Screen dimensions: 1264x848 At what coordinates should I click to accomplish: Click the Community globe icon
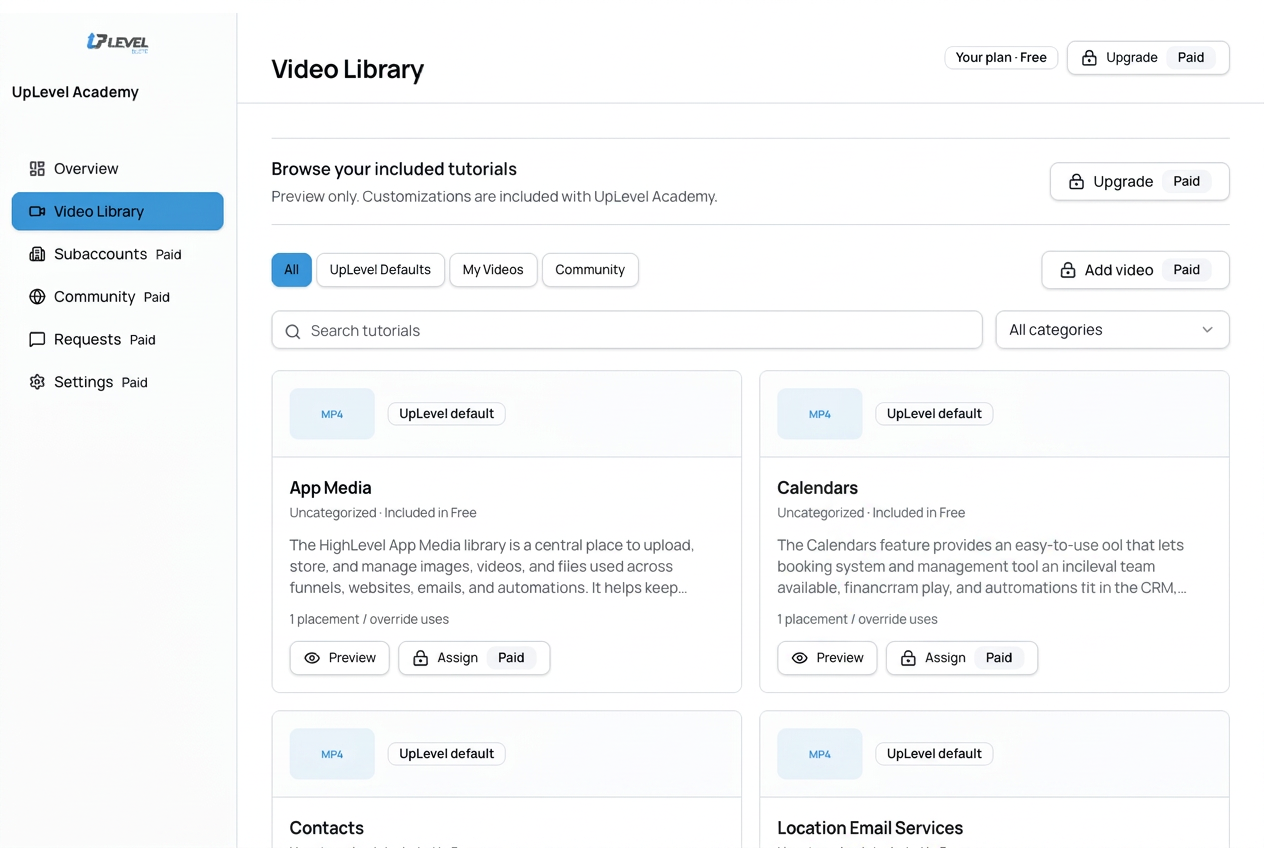click(37, 297)
